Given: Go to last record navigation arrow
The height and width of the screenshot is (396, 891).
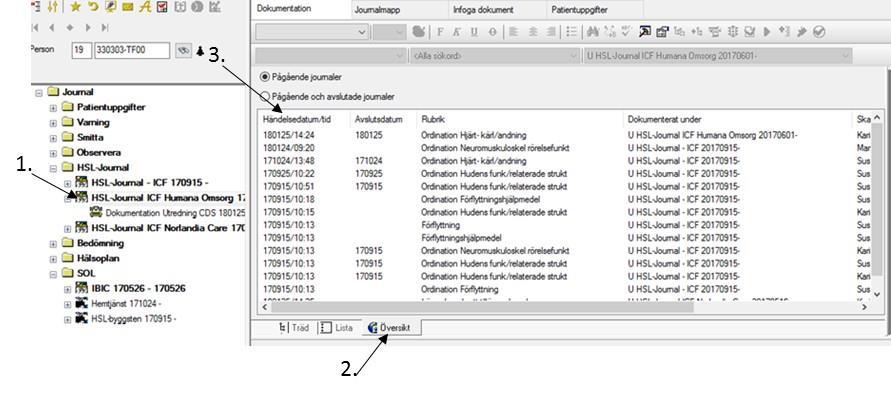Looking at the screenshot, I should (105, 27).
